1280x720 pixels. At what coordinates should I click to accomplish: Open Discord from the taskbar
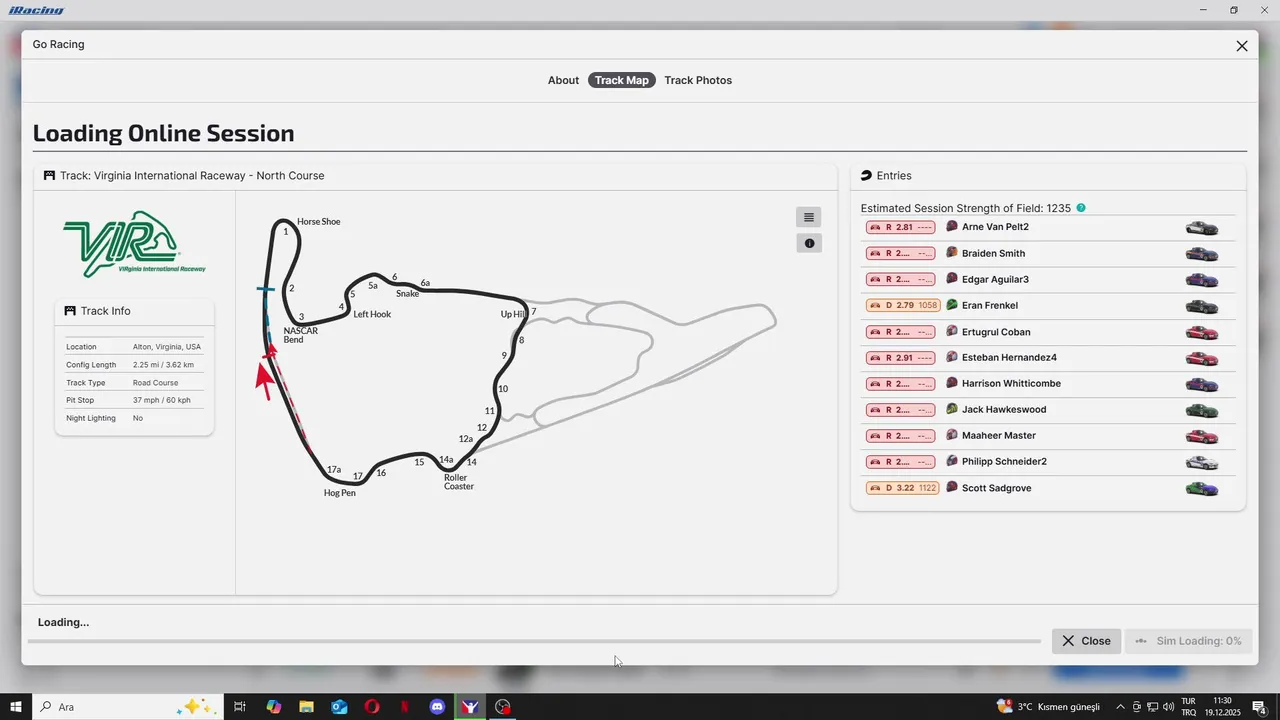coord(437,707)
